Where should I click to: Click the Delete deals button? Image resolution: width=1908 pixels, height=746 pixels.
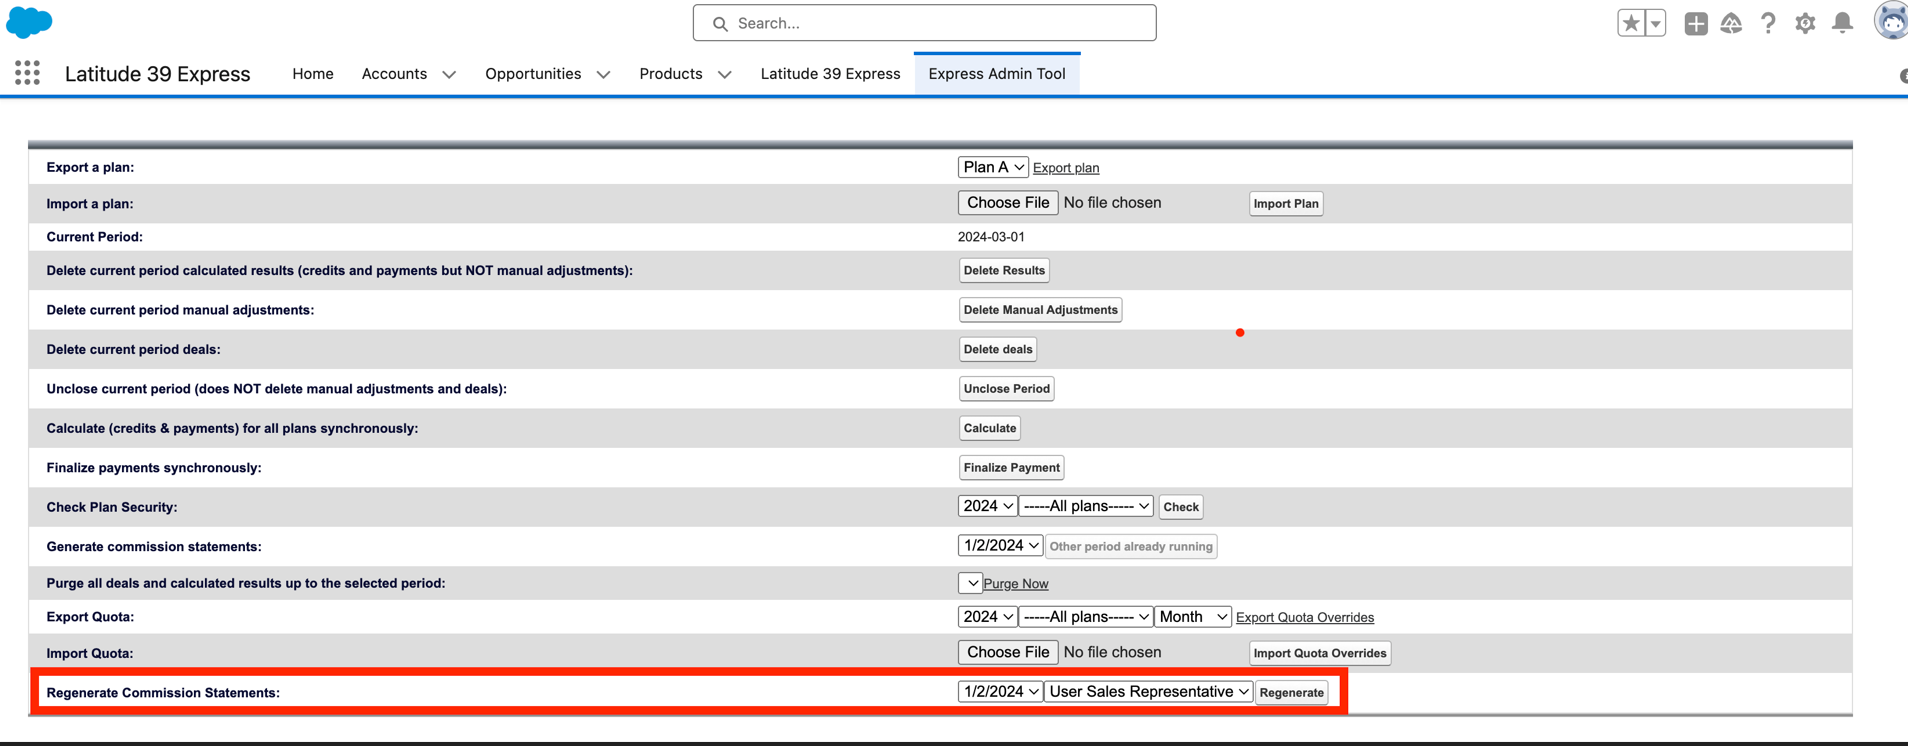click(998, 350)
